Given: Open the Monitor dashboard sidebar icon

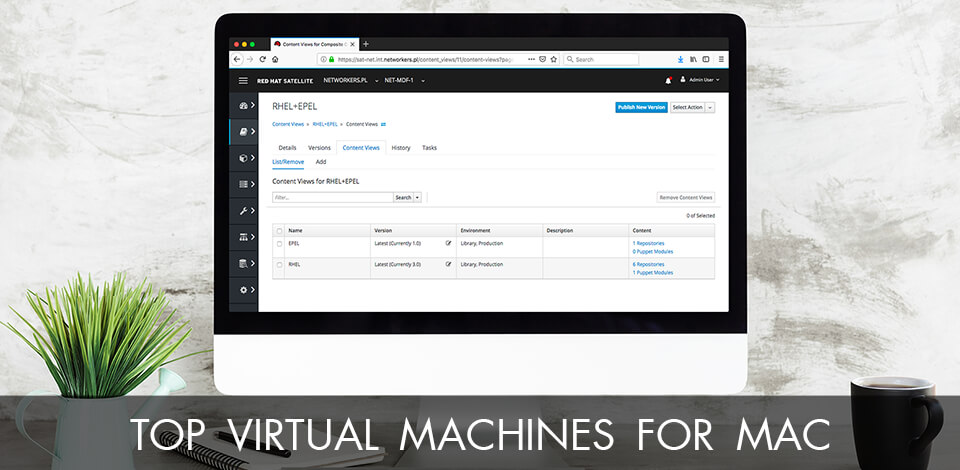Looking at the screenshot, I should pyautogui.click(x=243, y=105).
